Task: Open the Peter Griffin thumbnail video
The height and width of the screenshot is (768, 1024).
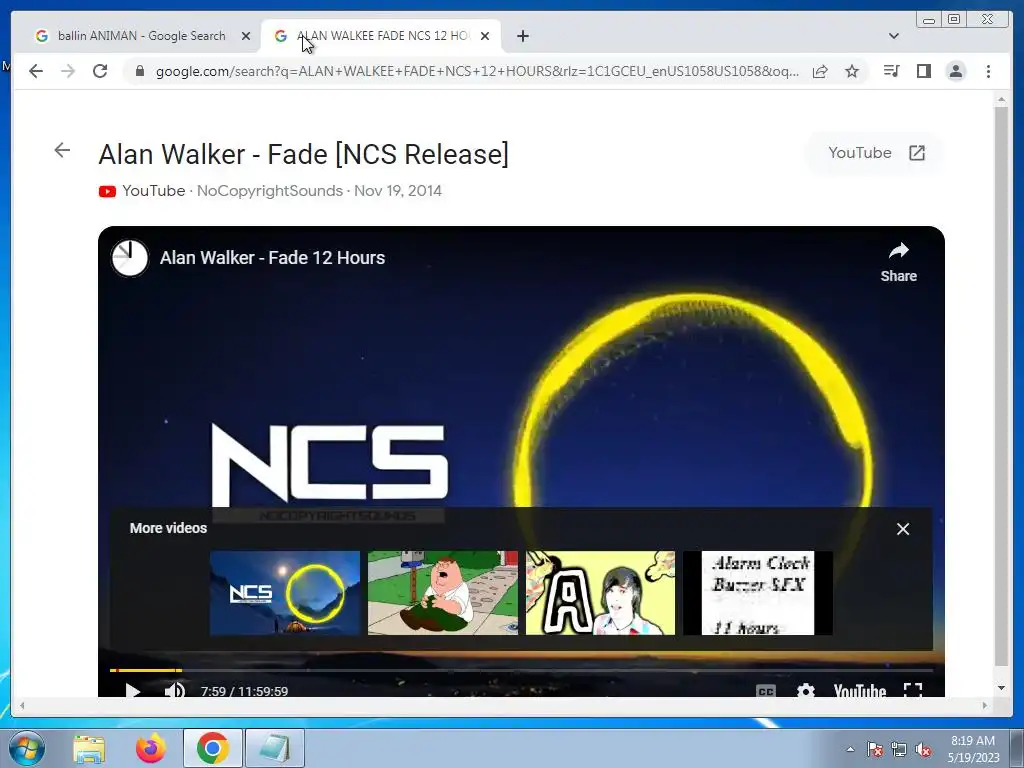Action: click(443, 593)
